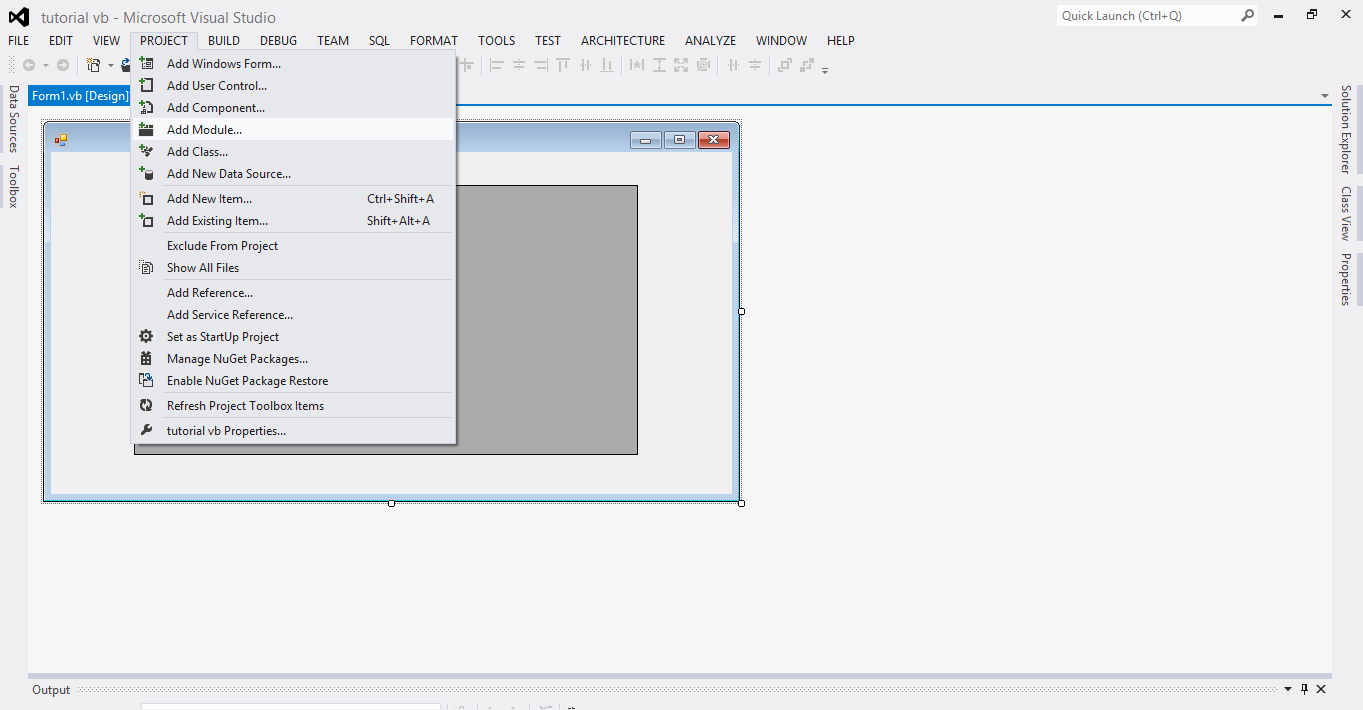Viewport: 1363px width, 710px height.
Task: Click Exclude From Project
Action: (x=222, y=245)
